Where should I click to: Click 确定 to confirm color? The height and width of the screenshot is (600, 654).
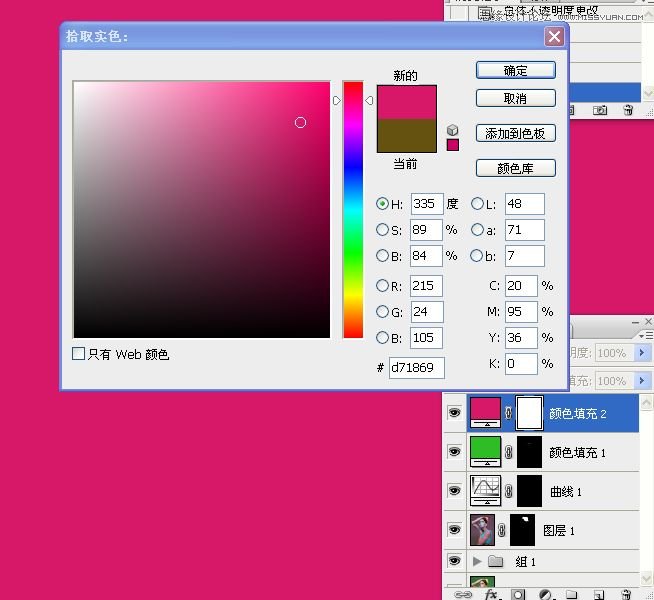click(x=516, y=70)
